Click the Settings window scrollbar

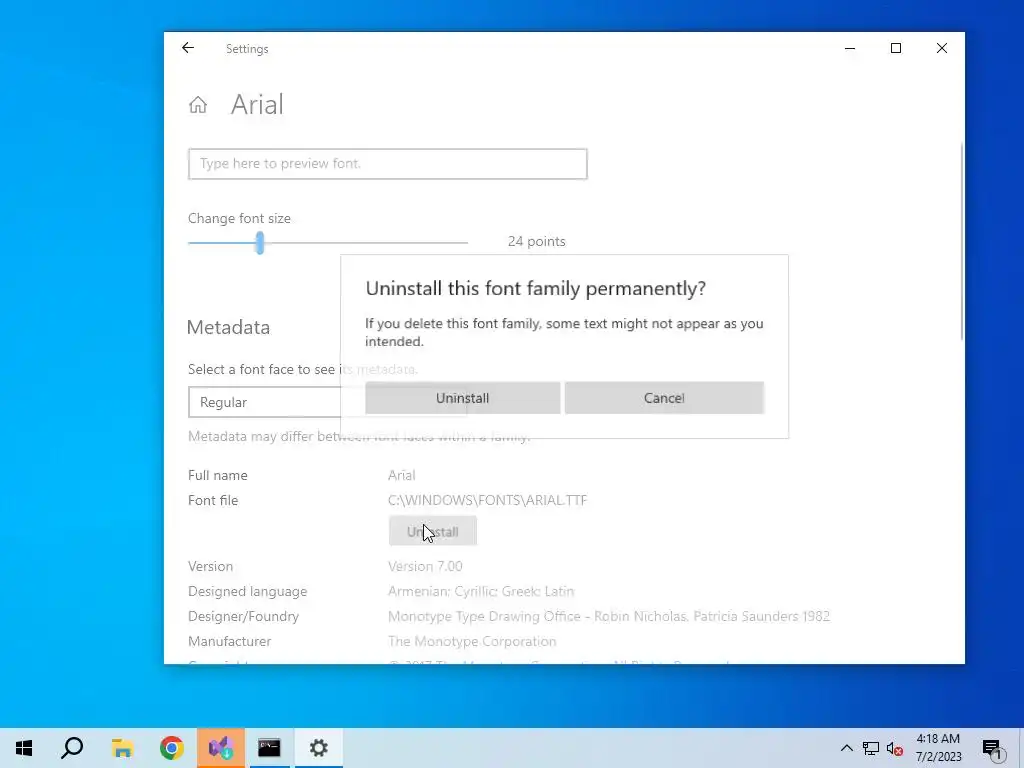pos(961,242)
